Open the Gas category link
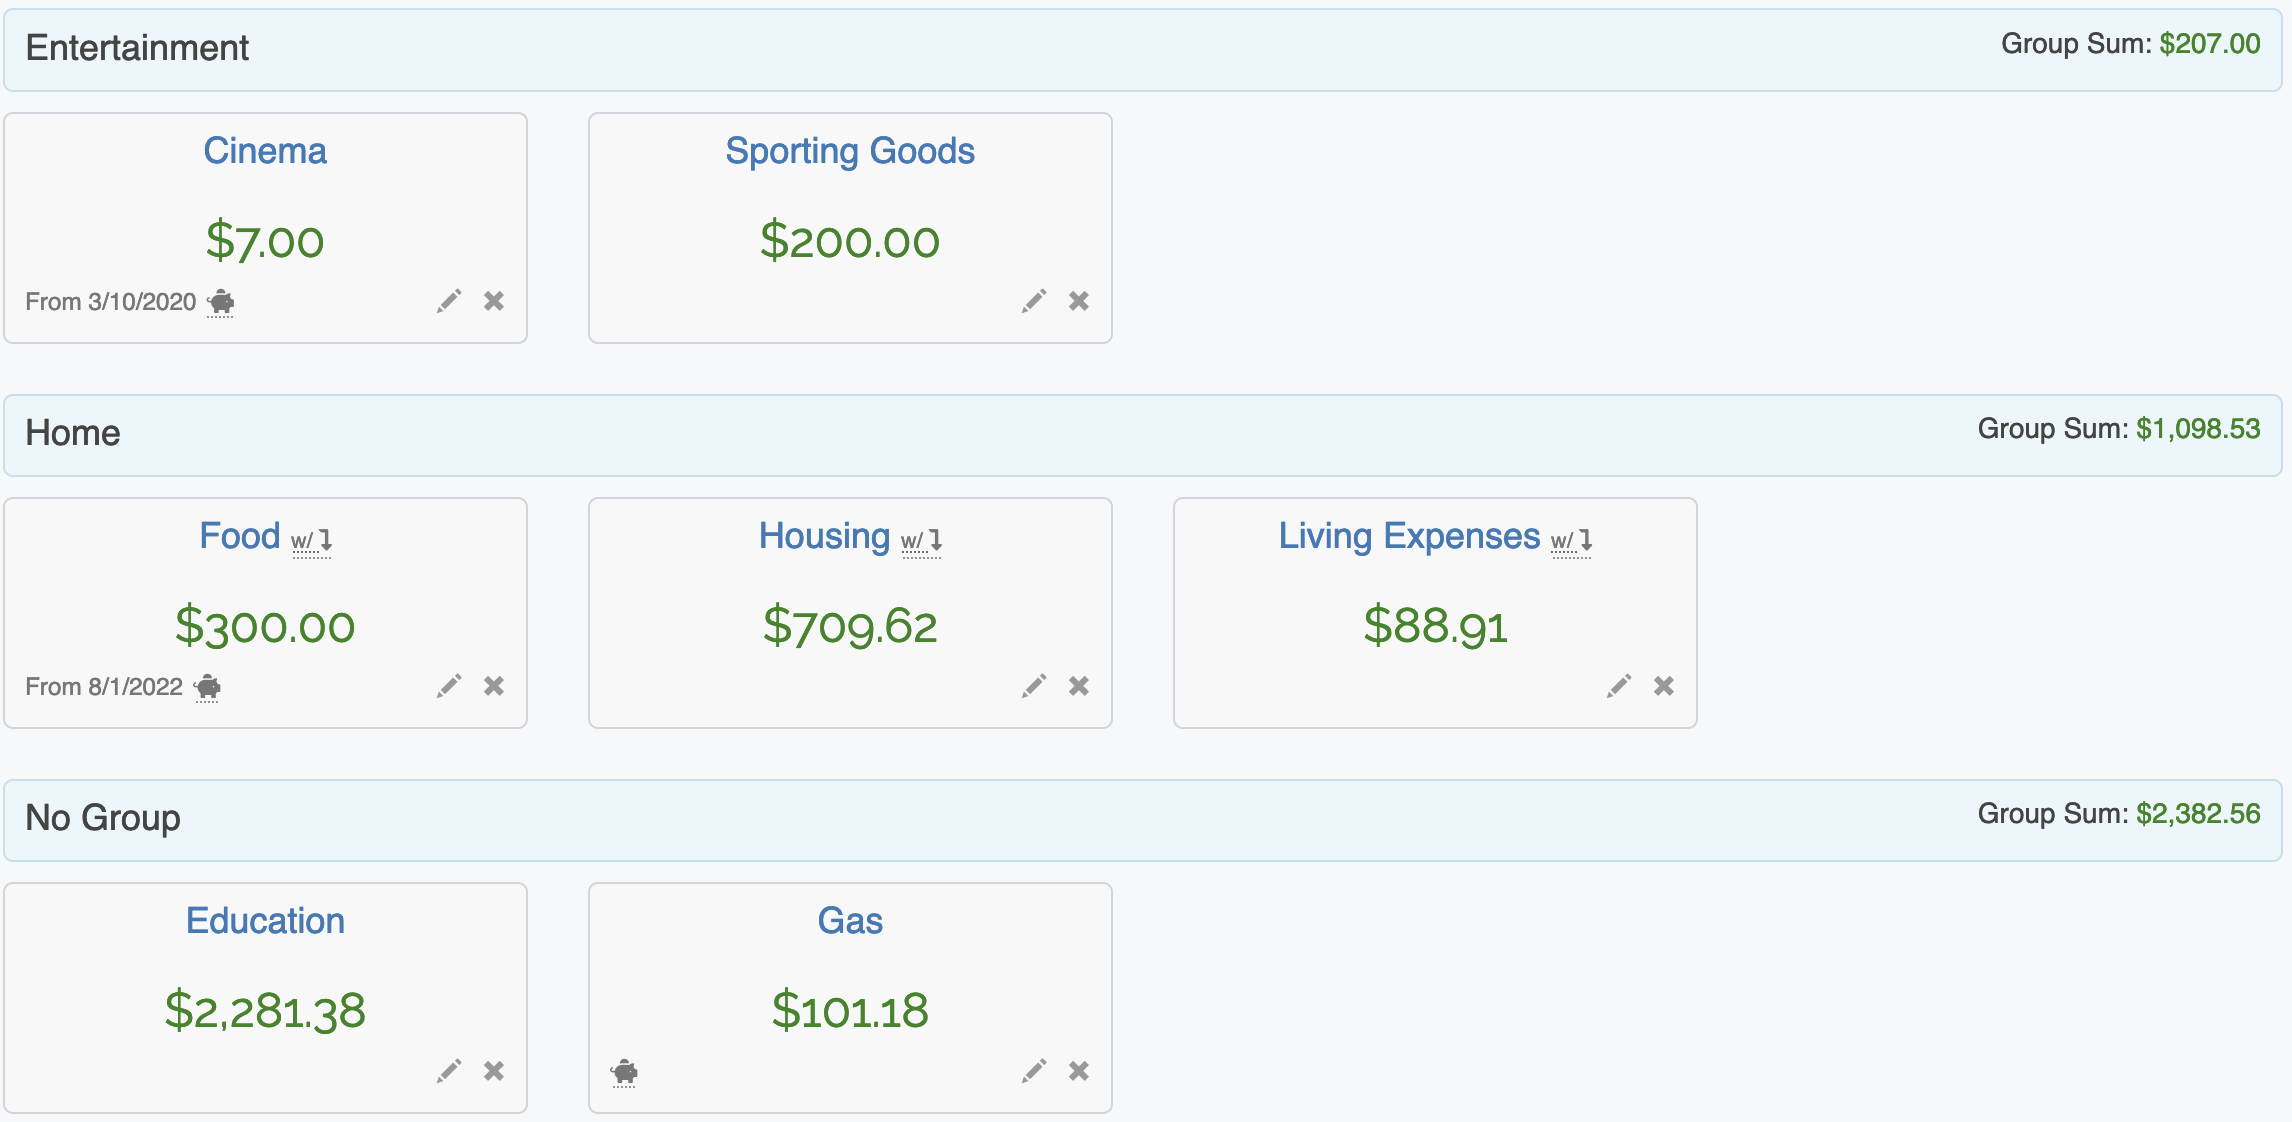The height and width of the screenshot is (1122, 2292). (x=850, y=921)
